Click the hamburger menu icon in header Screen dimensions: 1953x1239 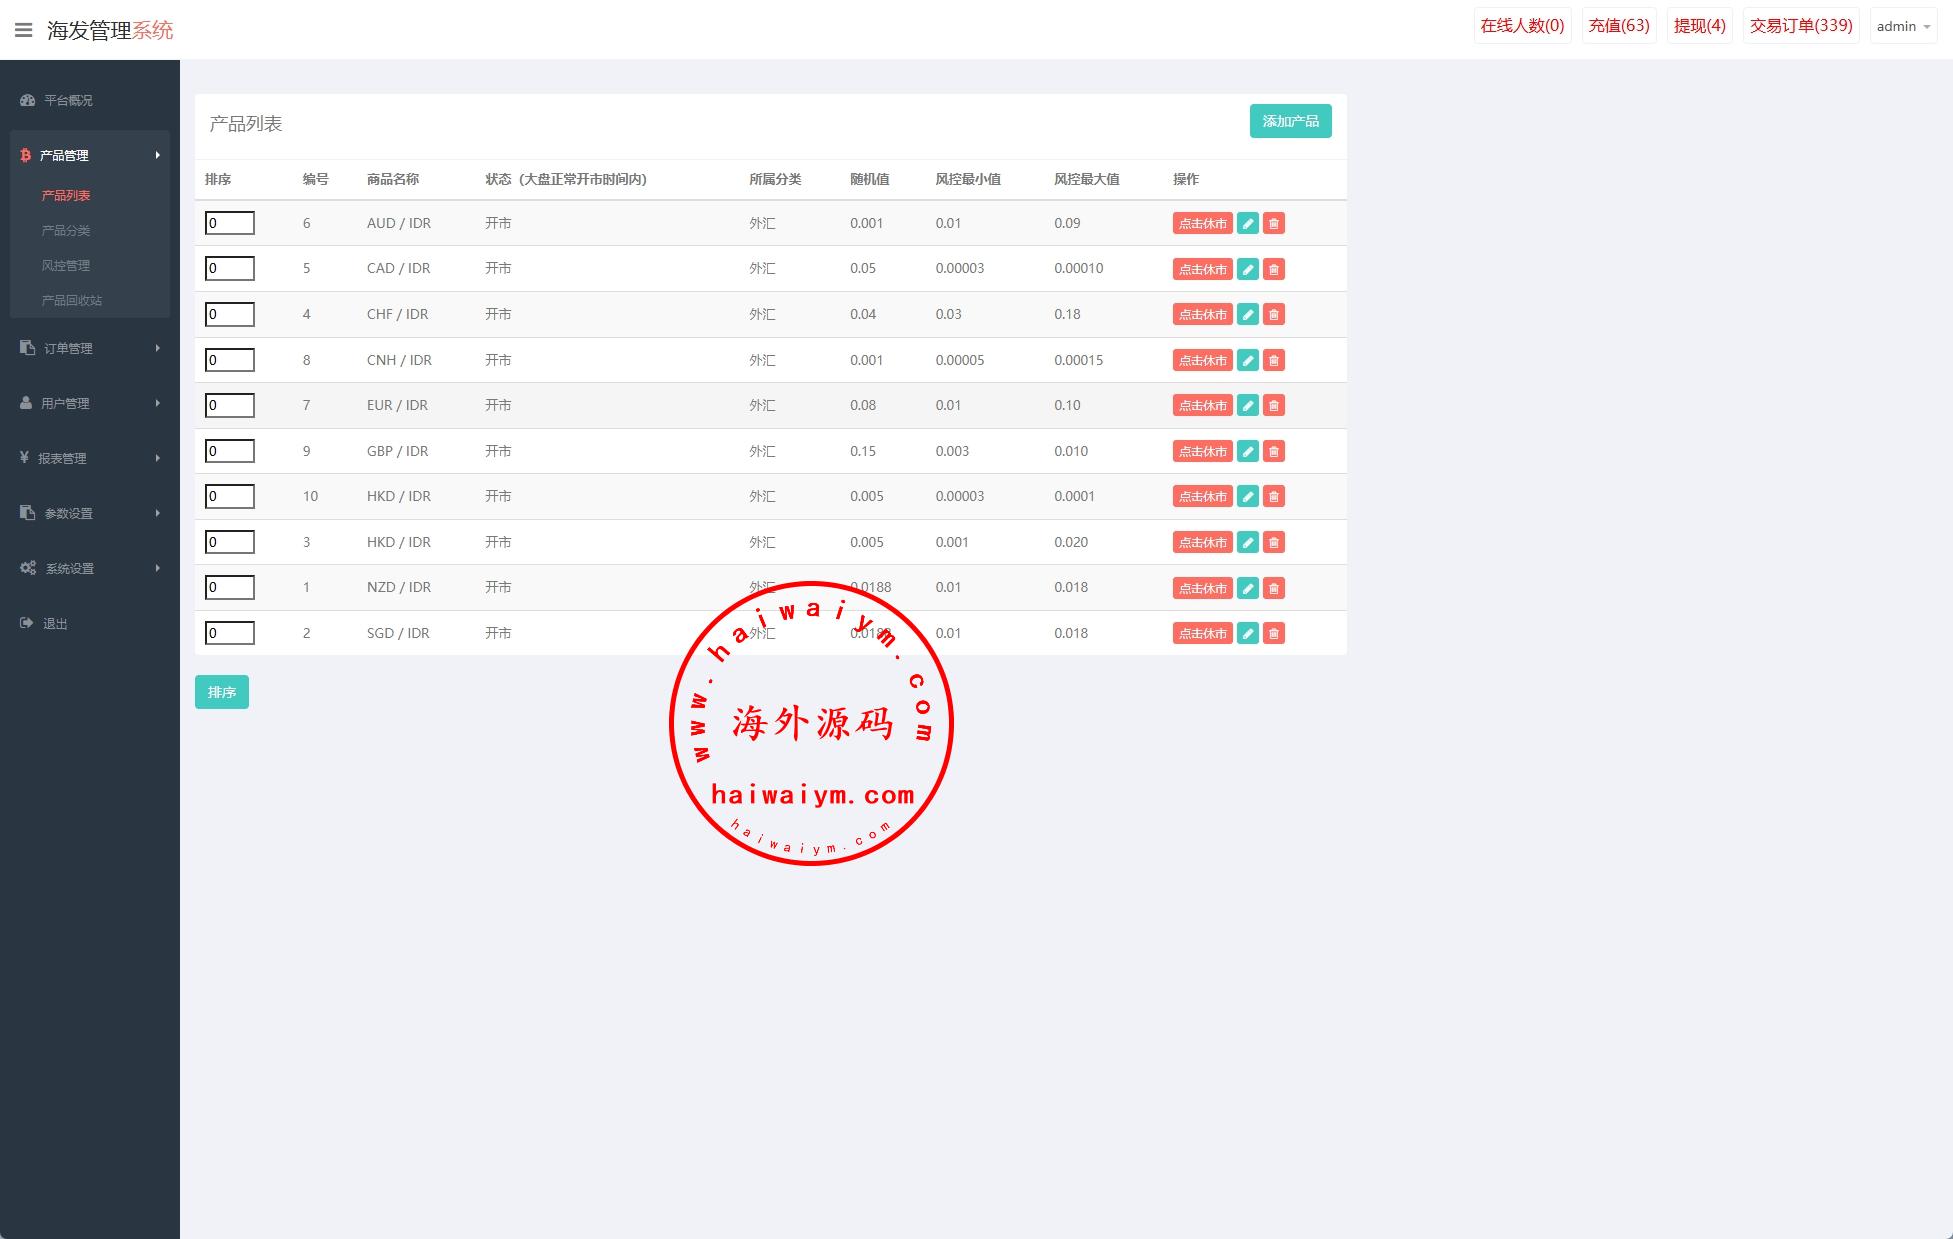(x=24, y=30)
